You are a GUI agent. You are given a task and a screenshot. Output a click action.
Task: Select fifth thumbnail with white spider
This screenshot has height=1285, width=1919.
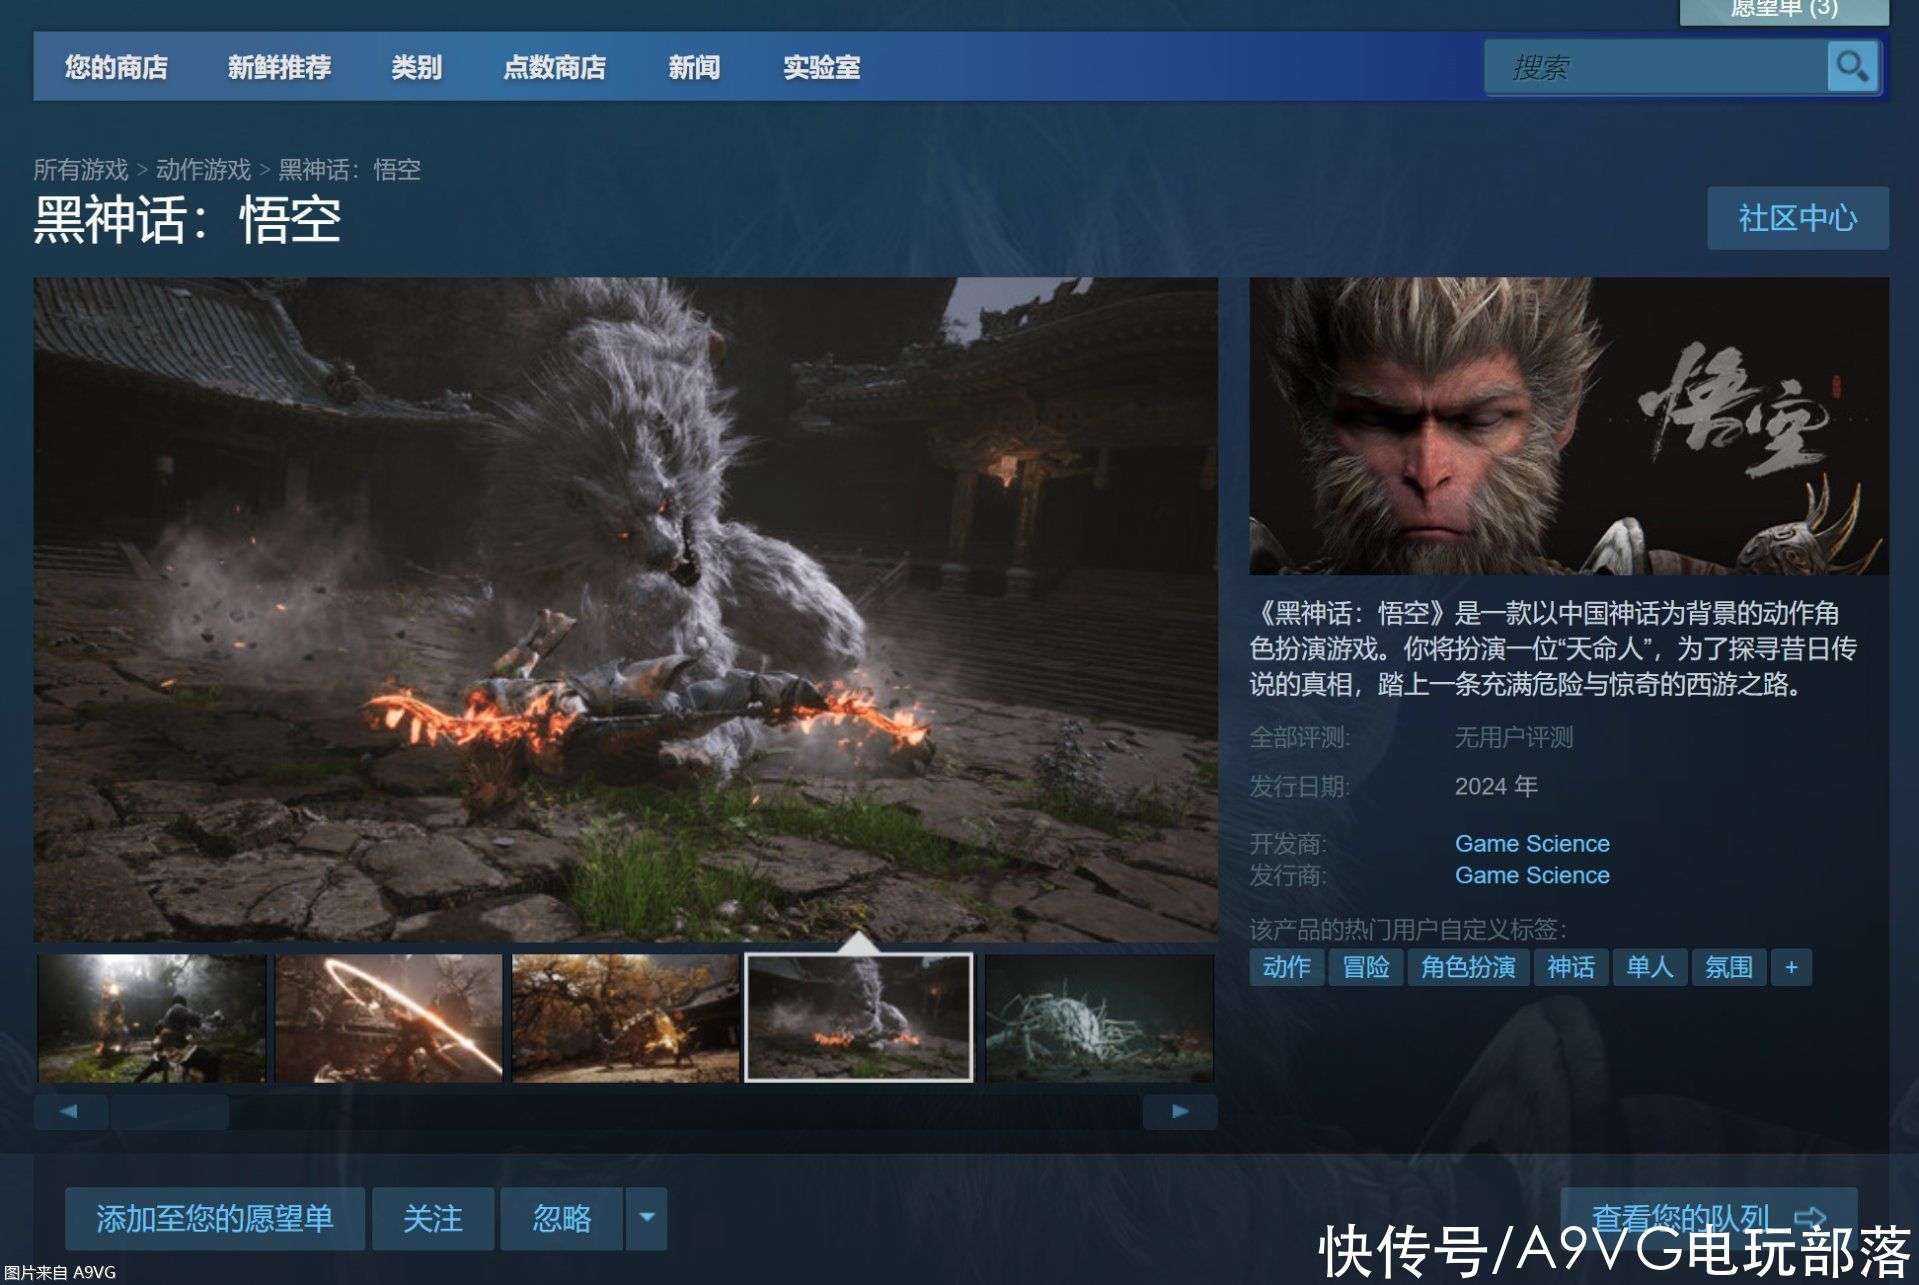[1099, 1018]
